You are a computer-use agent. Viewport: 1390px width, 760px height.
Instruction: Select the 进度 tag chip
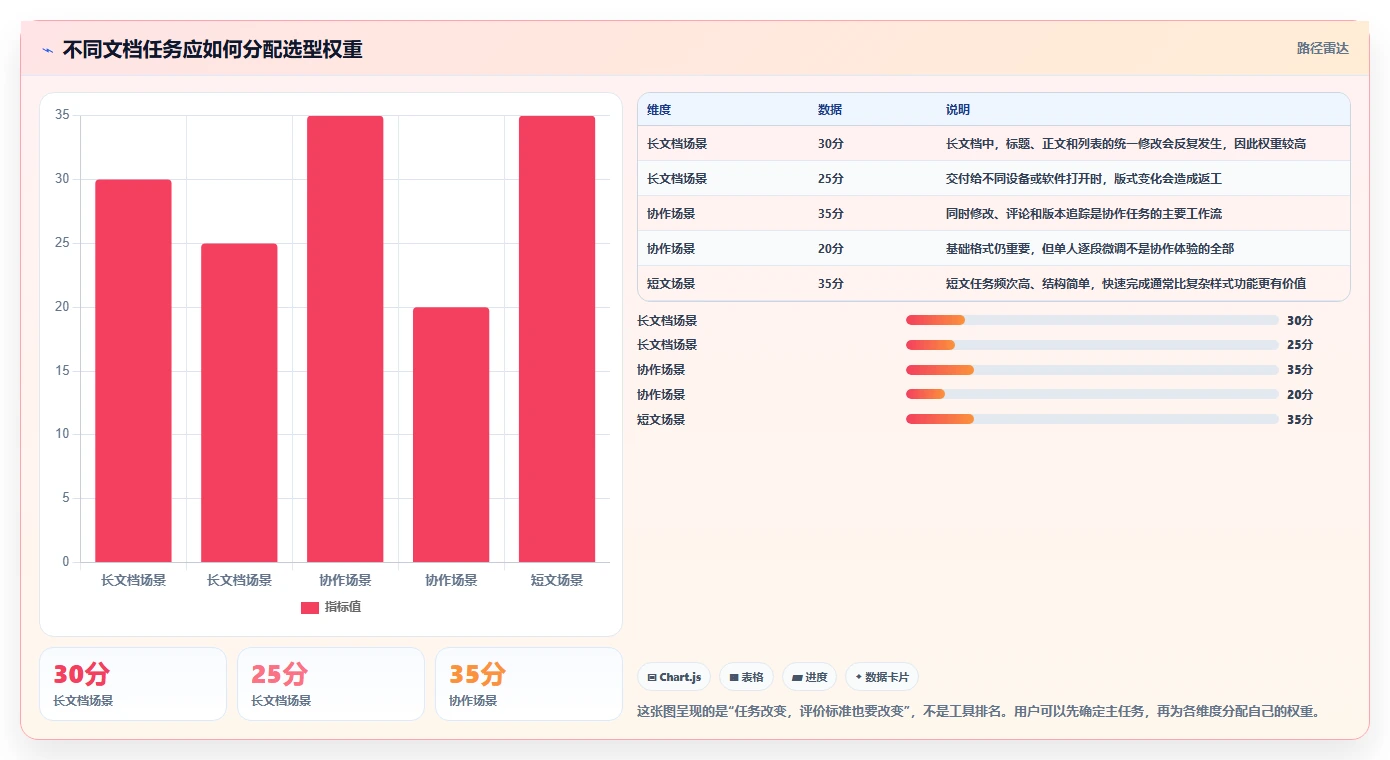click(x=809, y=677)
